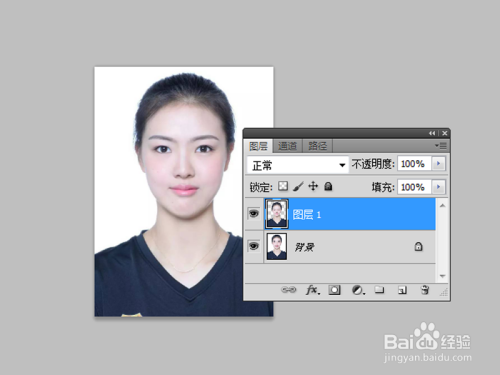Select the 背景 layer thumbnail
500x375 pixels.
(277, 247)
